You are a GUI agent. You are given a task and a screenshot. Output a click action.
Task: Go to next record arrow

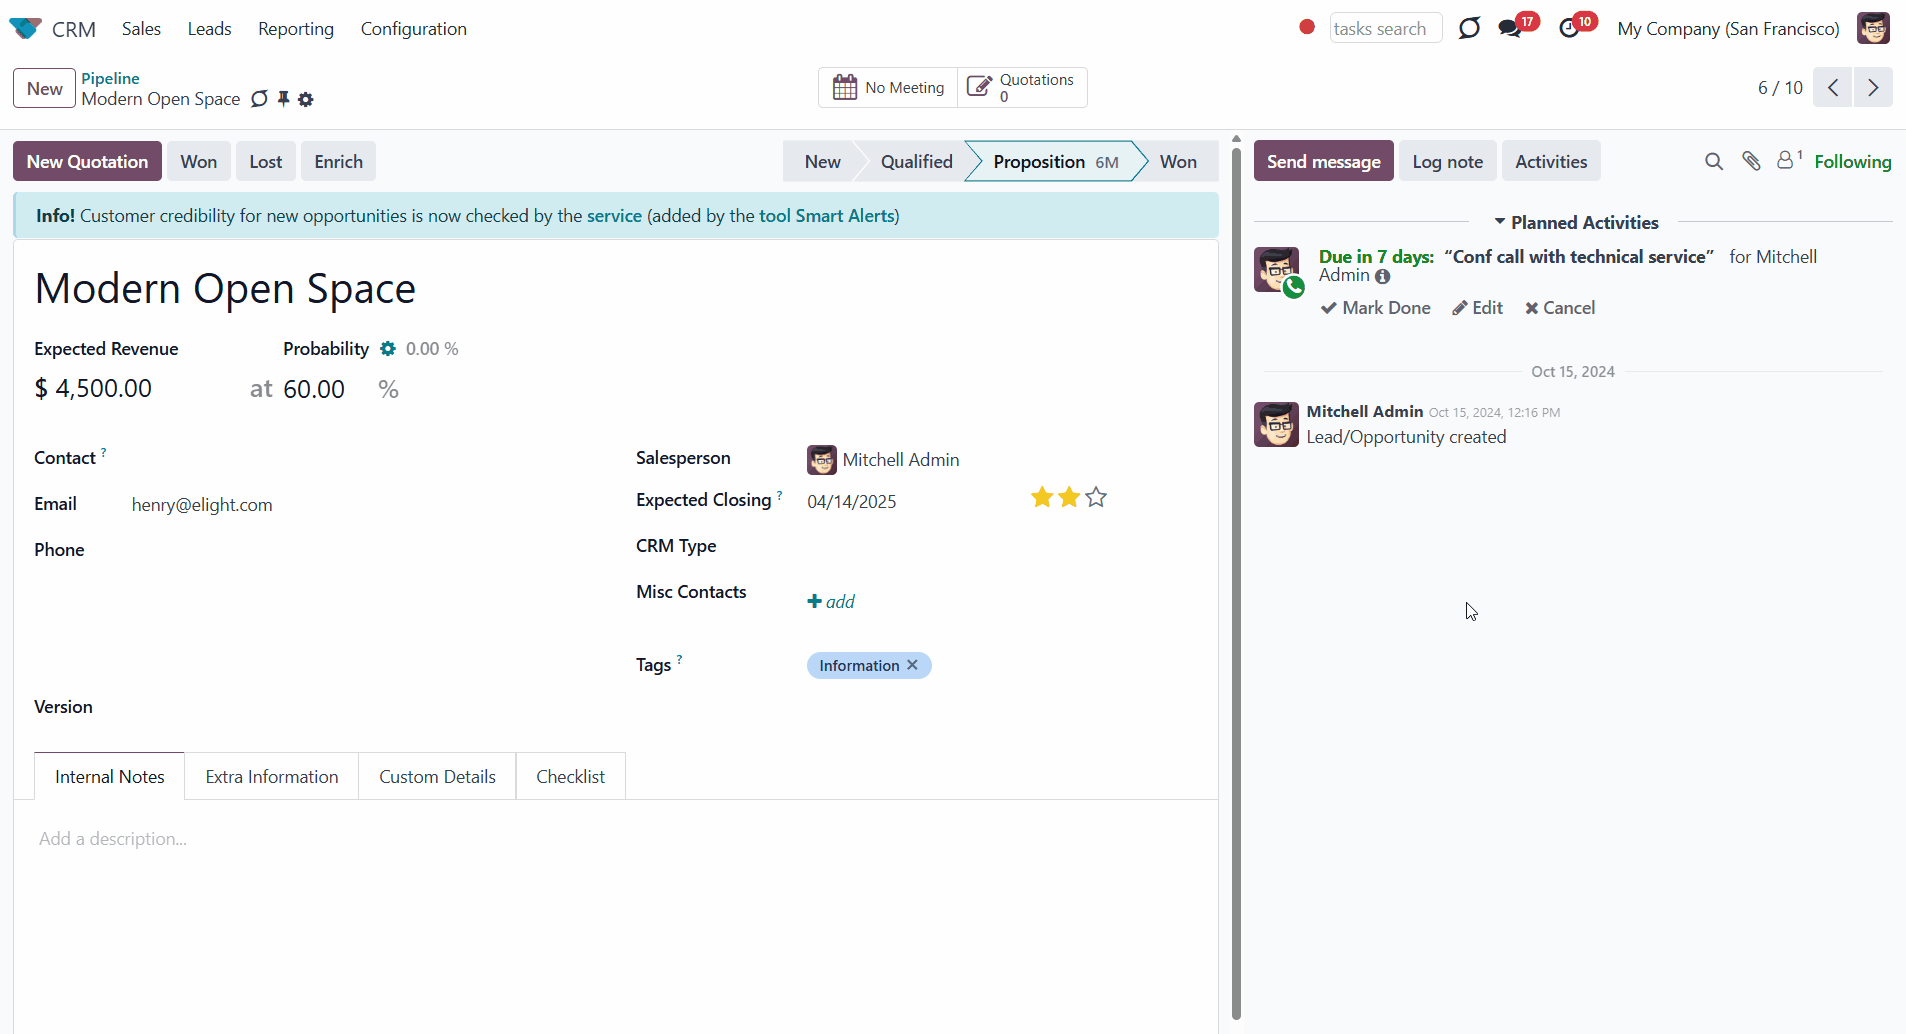pos(1873,88)
